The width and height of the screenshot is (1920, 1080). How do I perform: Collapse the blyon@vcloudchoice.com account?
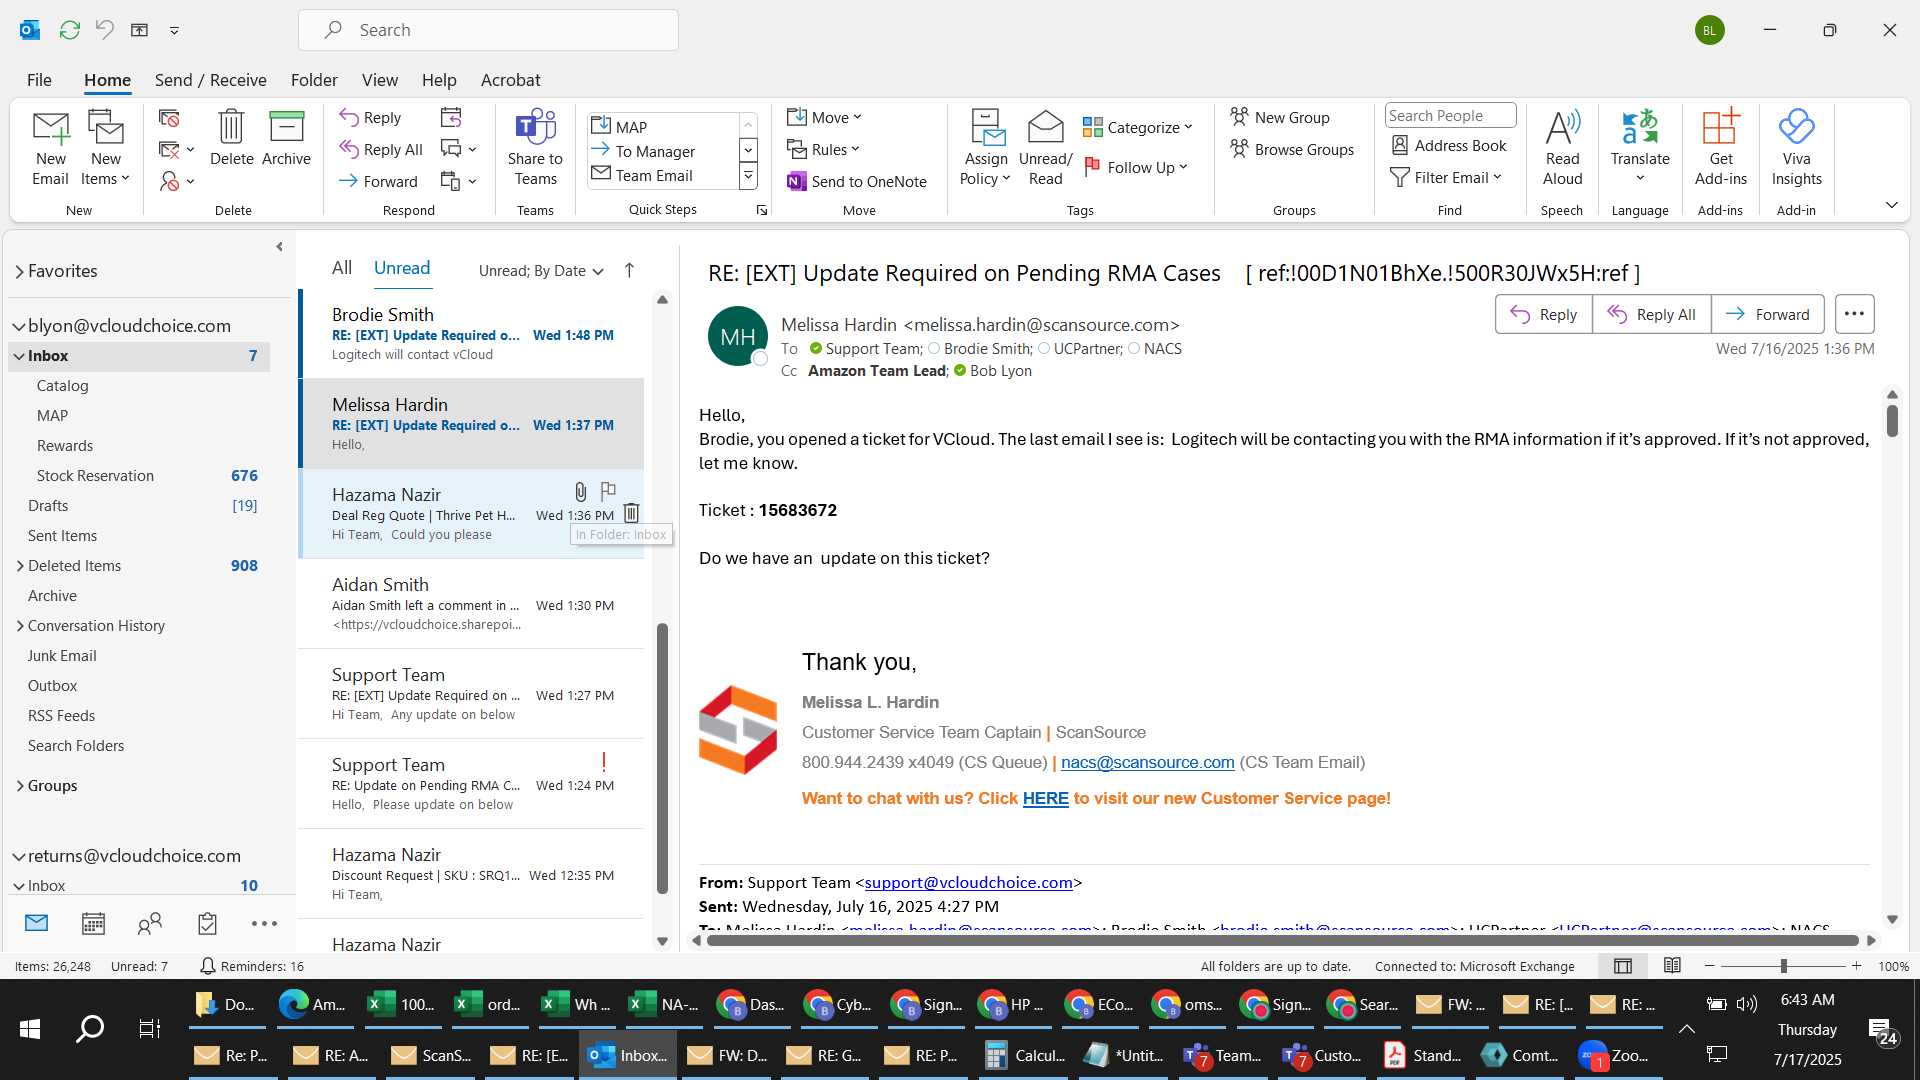(x=18, y=326)
